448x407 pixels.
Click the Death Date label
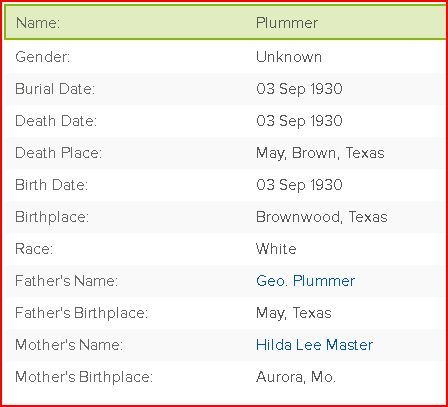56,121
